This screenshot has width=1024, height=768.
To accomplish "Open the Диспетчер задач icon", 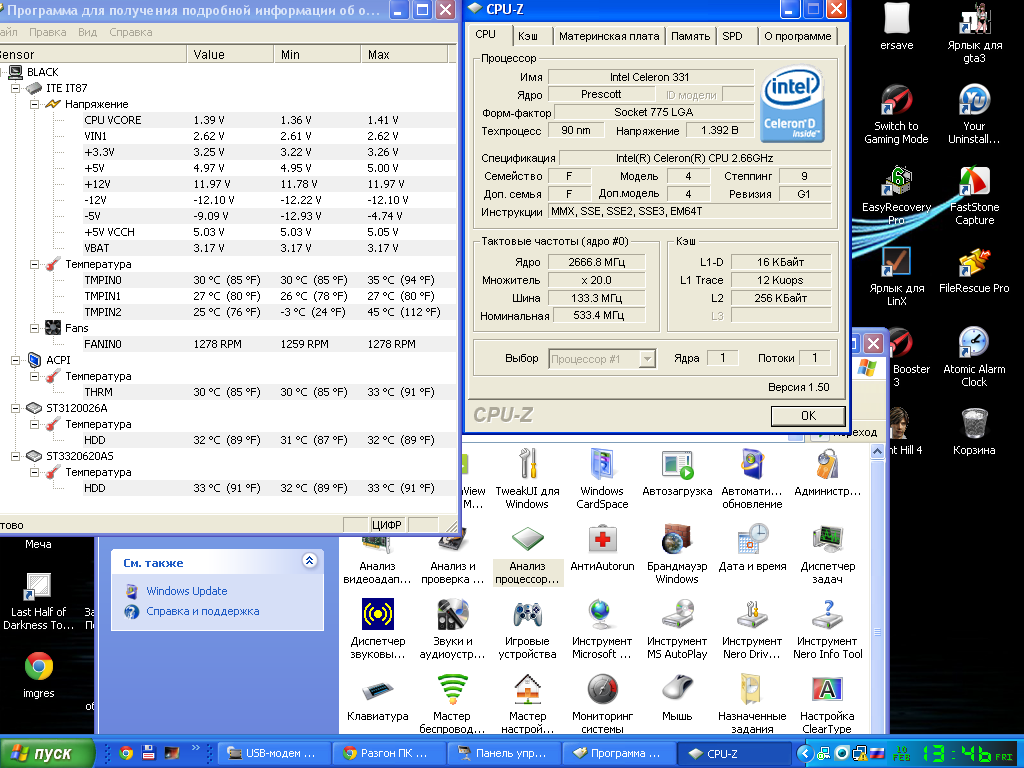I will point(827,541).
